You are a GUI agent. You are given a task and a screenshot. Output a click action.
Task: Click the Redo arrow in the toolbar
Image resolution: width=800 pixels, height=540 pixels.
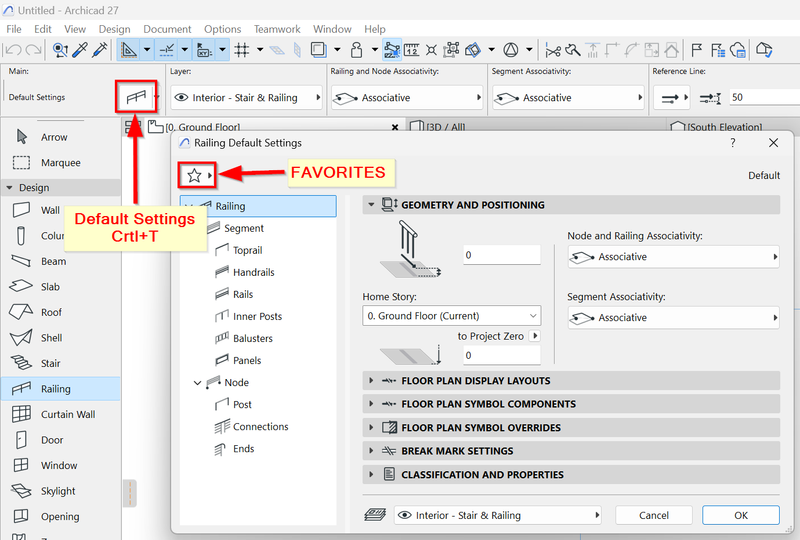[x=33, y=50]
